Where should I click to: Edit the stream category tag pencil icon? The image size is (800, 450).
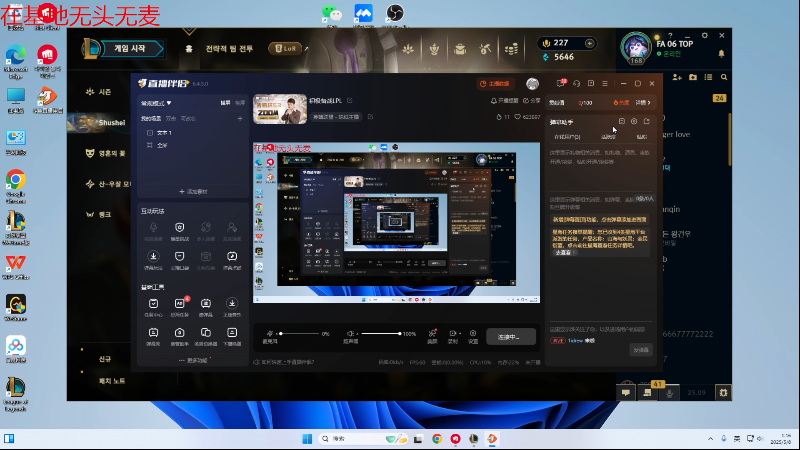tap(370, 117)
